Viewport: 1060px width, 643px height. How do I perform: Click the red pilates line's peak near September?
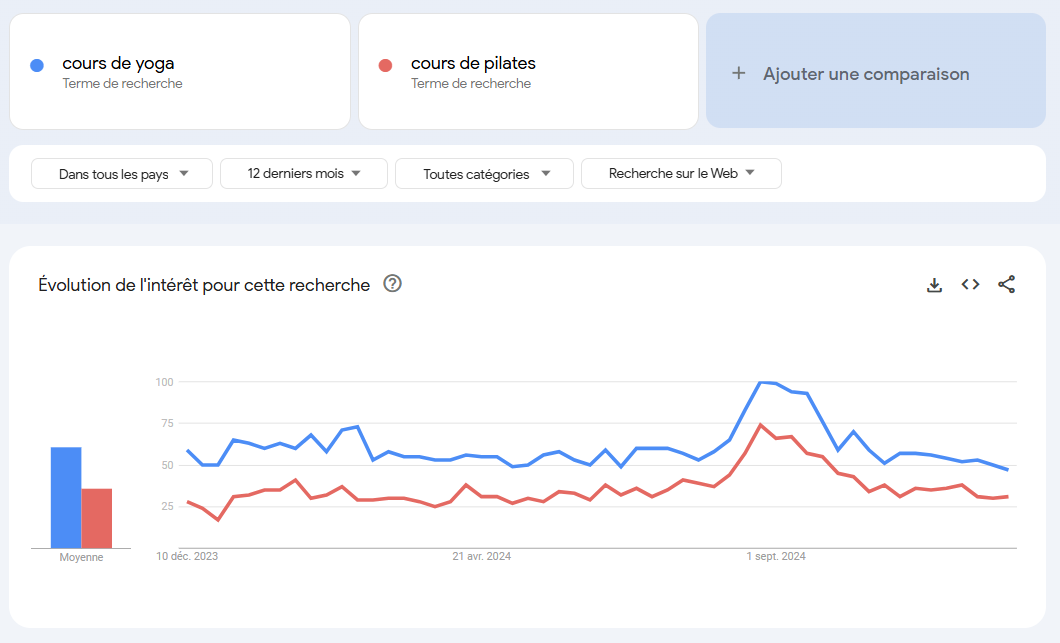tap(760, 425)
